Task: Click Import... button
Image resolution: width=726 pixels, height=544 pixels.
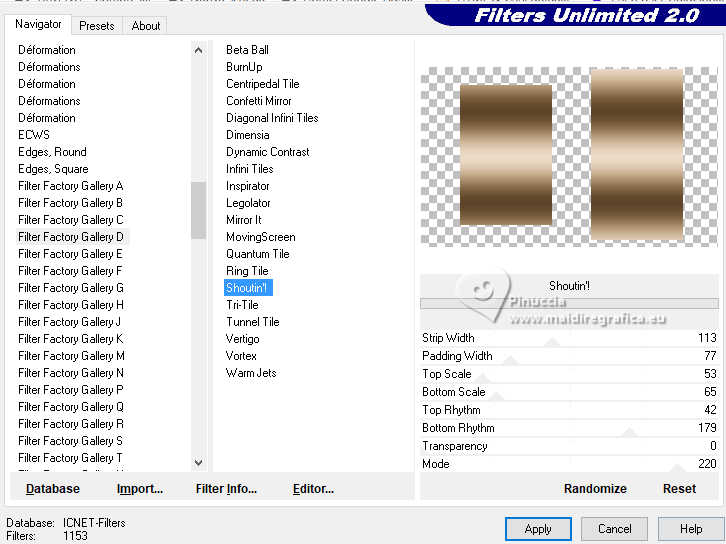Action: (x=139, y=489)
